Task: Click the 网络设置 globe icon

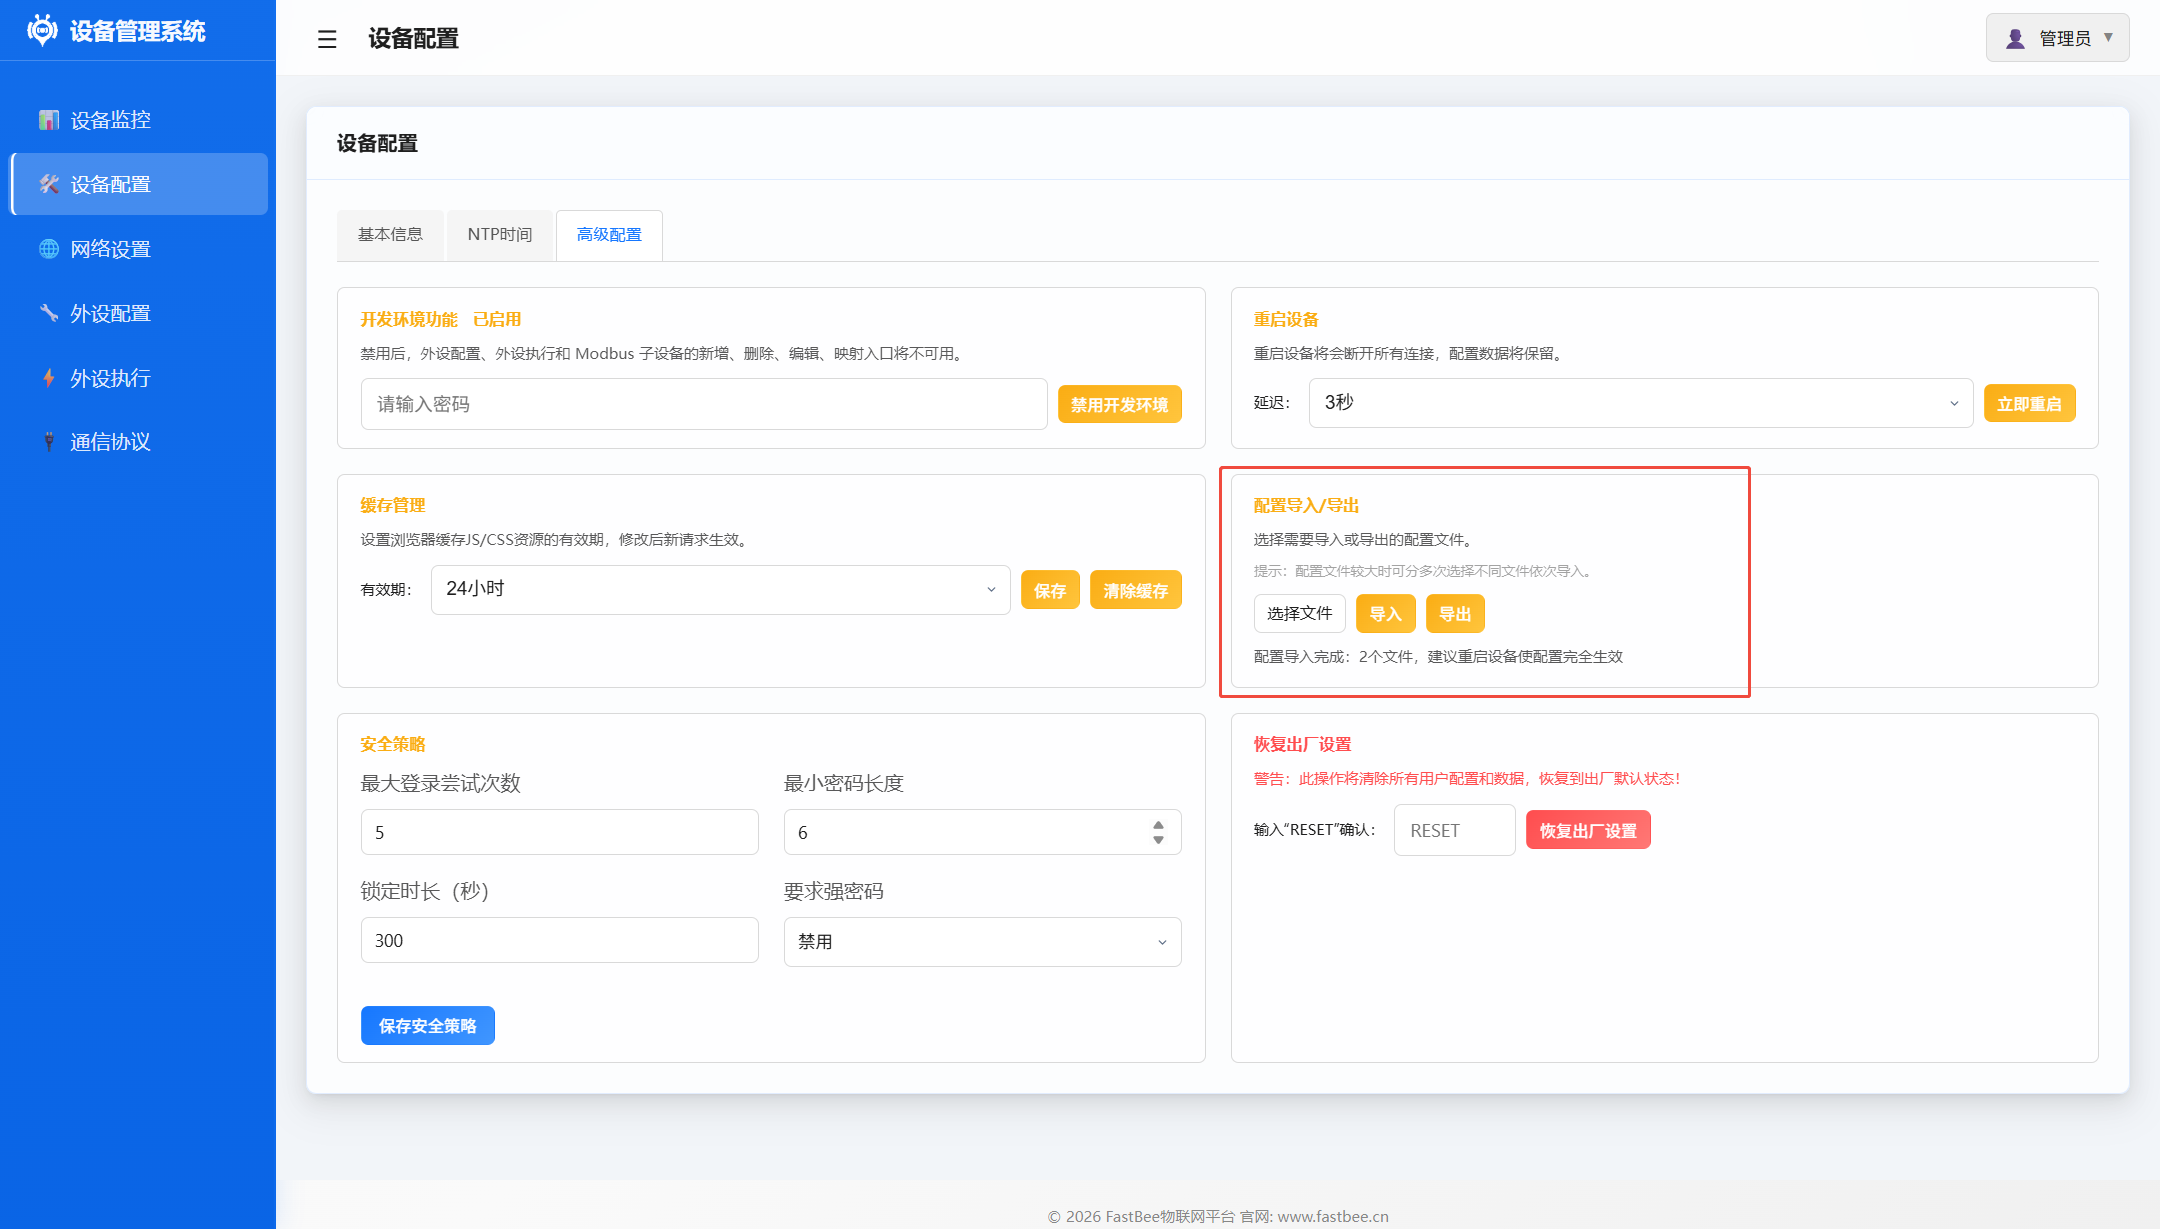Action: pos(49,249)
